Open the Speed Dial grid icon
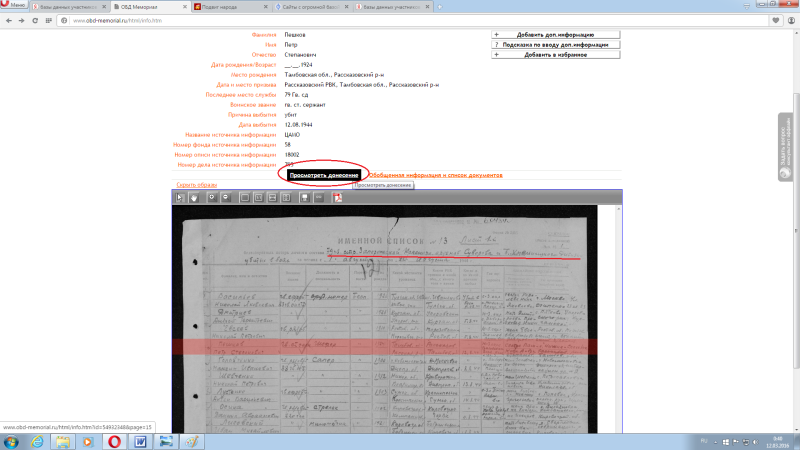 (x=48, y=20)
